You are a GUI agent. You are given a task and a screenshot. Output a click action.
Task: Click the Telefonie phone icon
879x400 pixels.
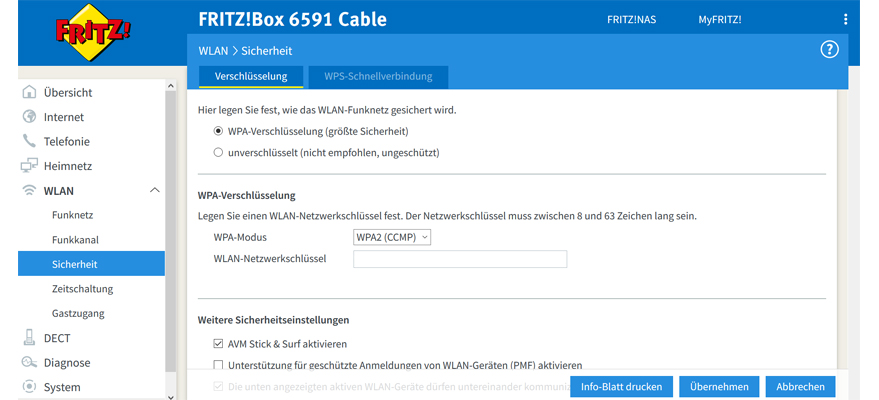pos(29,141)
